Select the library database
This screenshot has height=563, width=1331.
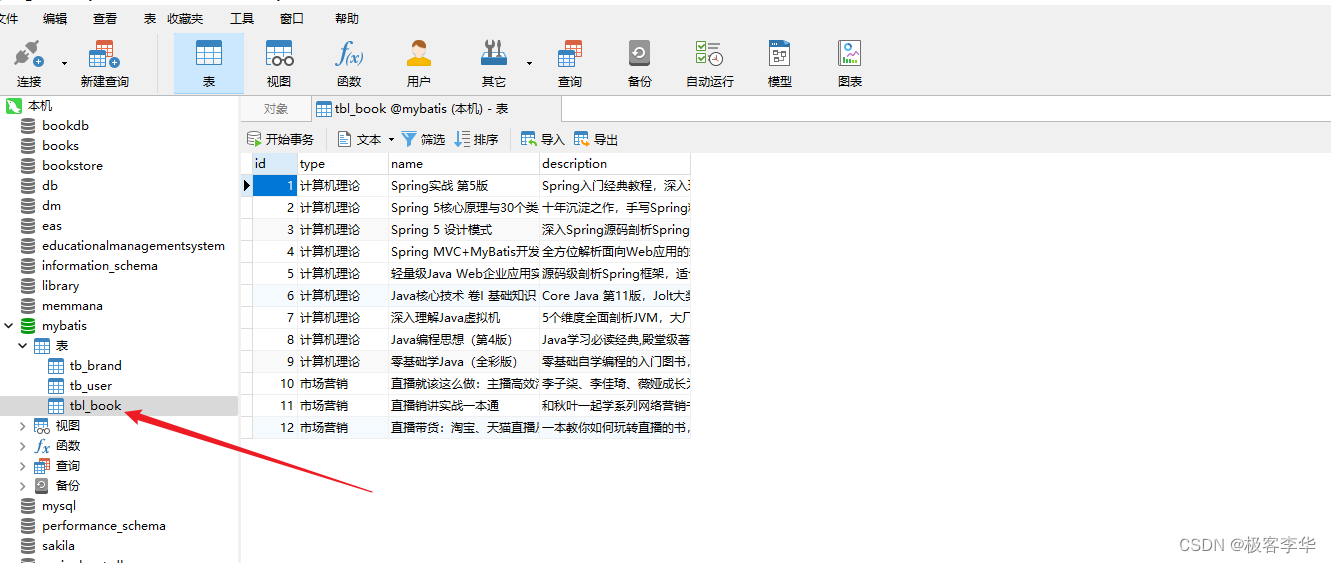tap(60, 285)
